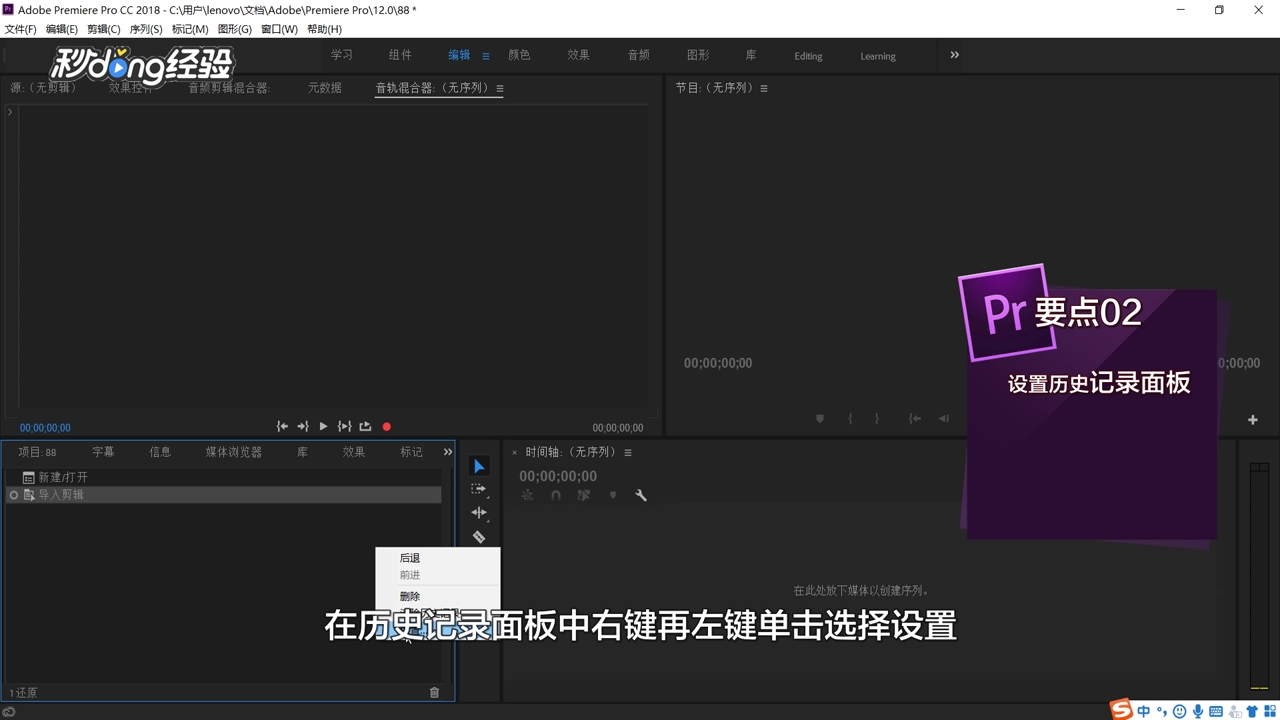Open the 图形(G) menu
This screenshot has width=1280, height=720.
coord(235,29)
